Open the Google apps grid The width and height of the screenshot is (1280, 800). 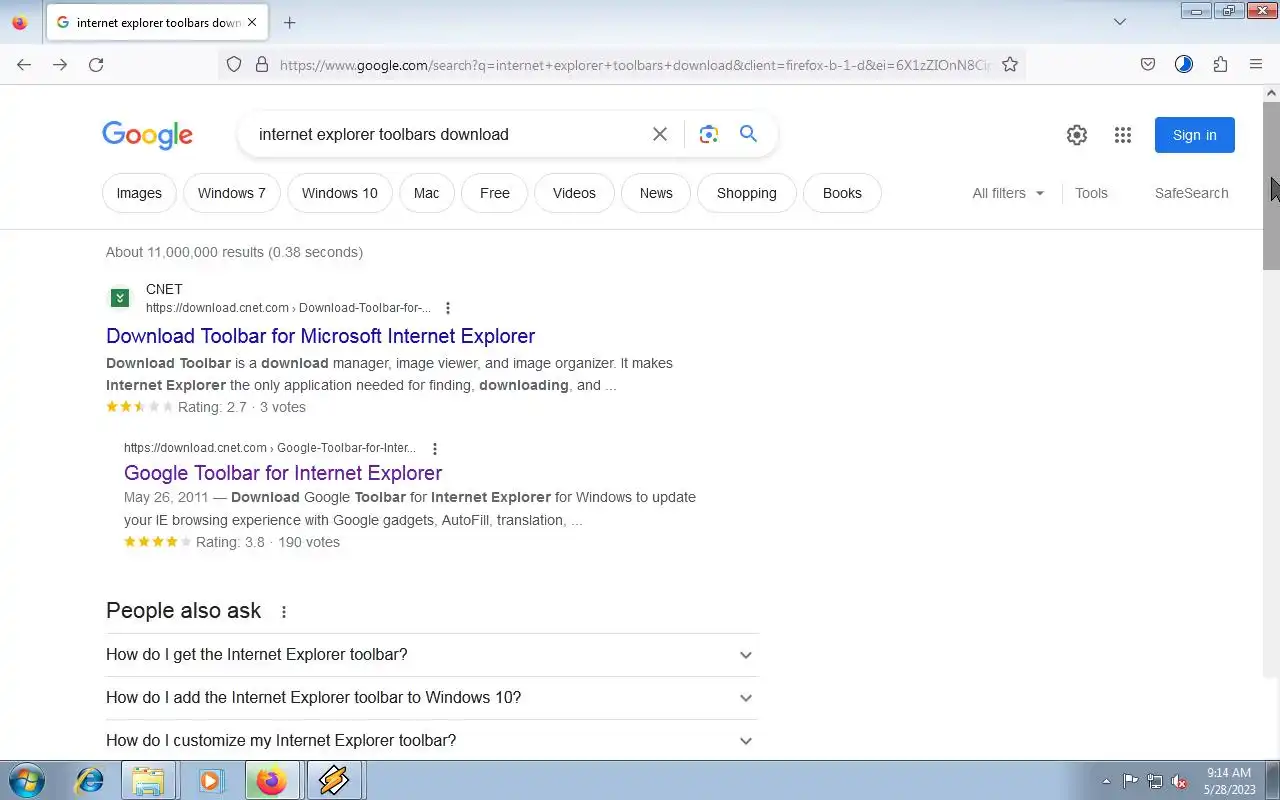[1123, 135]
